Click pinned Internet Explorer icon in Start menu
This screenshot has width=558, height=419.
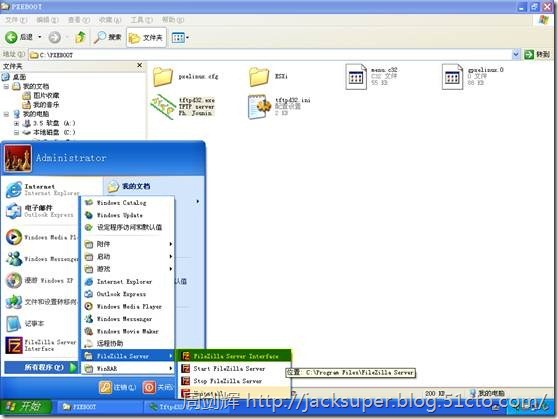(14, 189)
